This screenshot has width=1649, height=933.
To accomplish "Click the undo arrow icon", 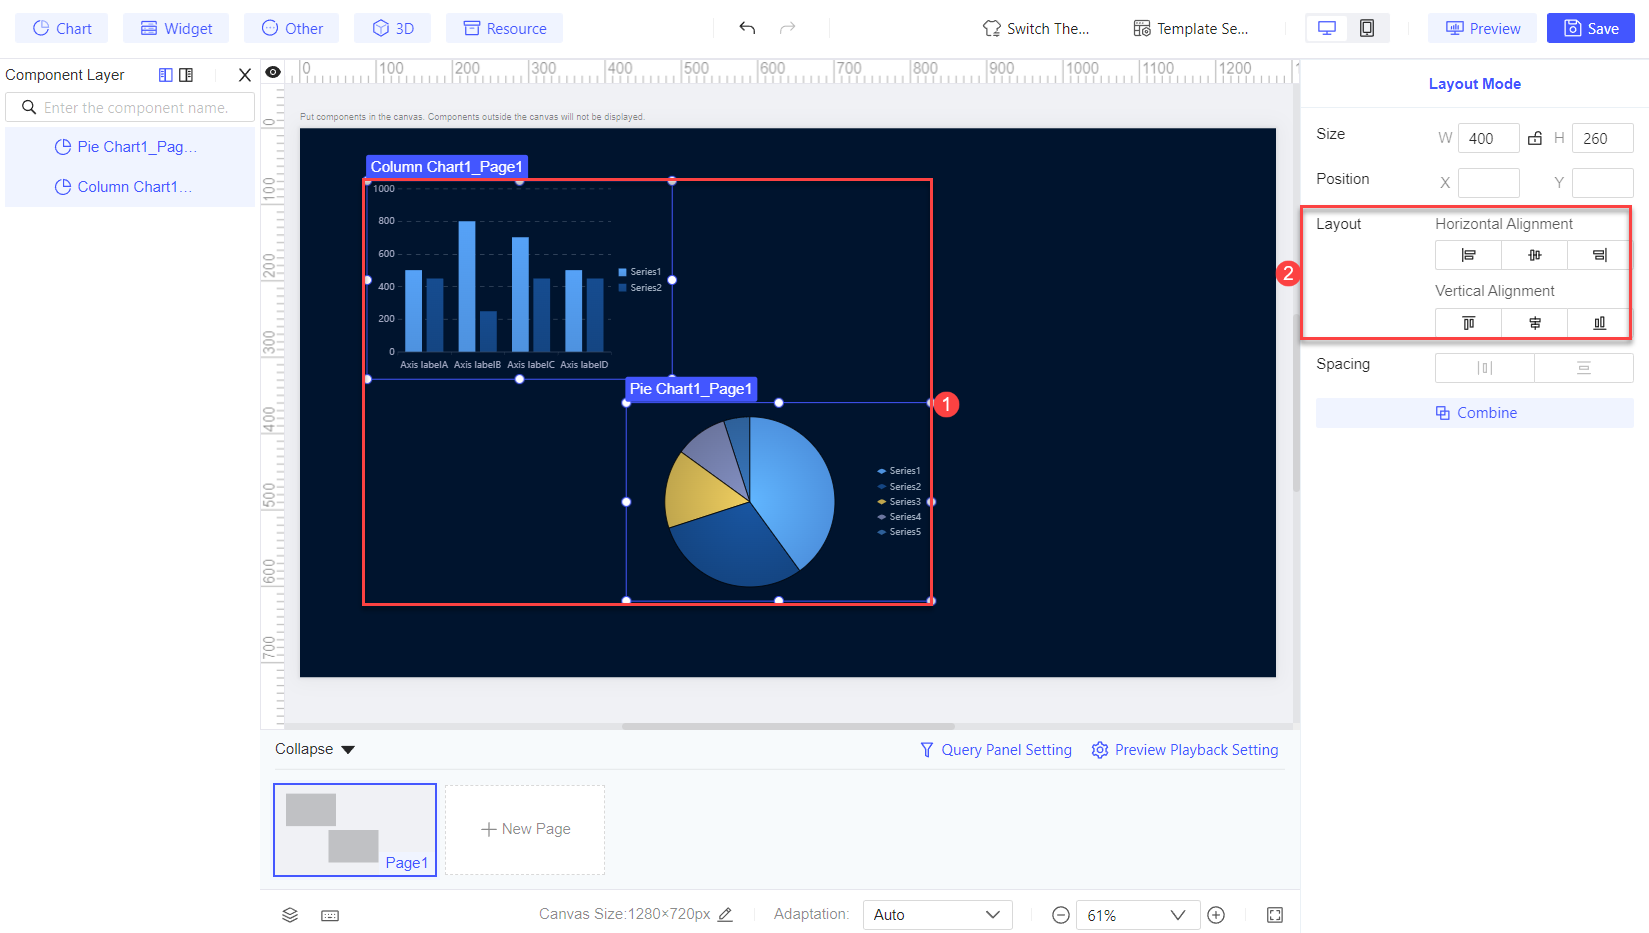I will point(747,28).
